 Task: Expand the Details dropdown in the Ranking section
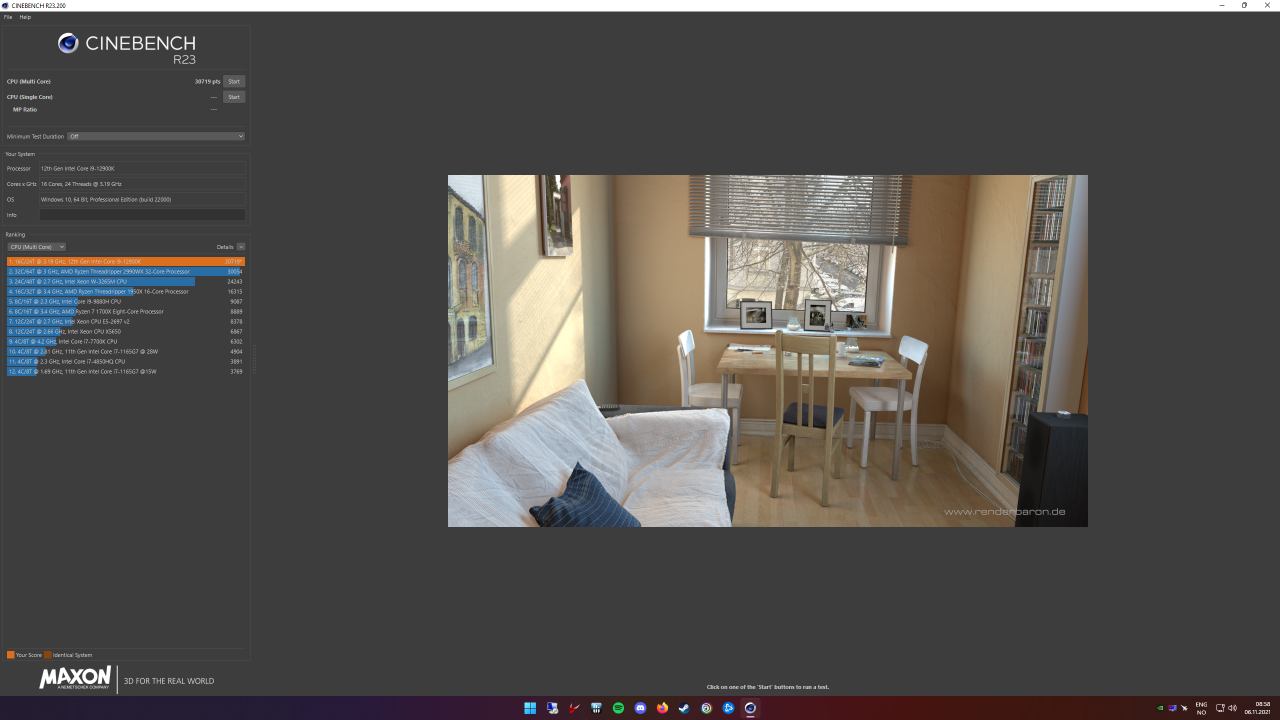(240, 247)
